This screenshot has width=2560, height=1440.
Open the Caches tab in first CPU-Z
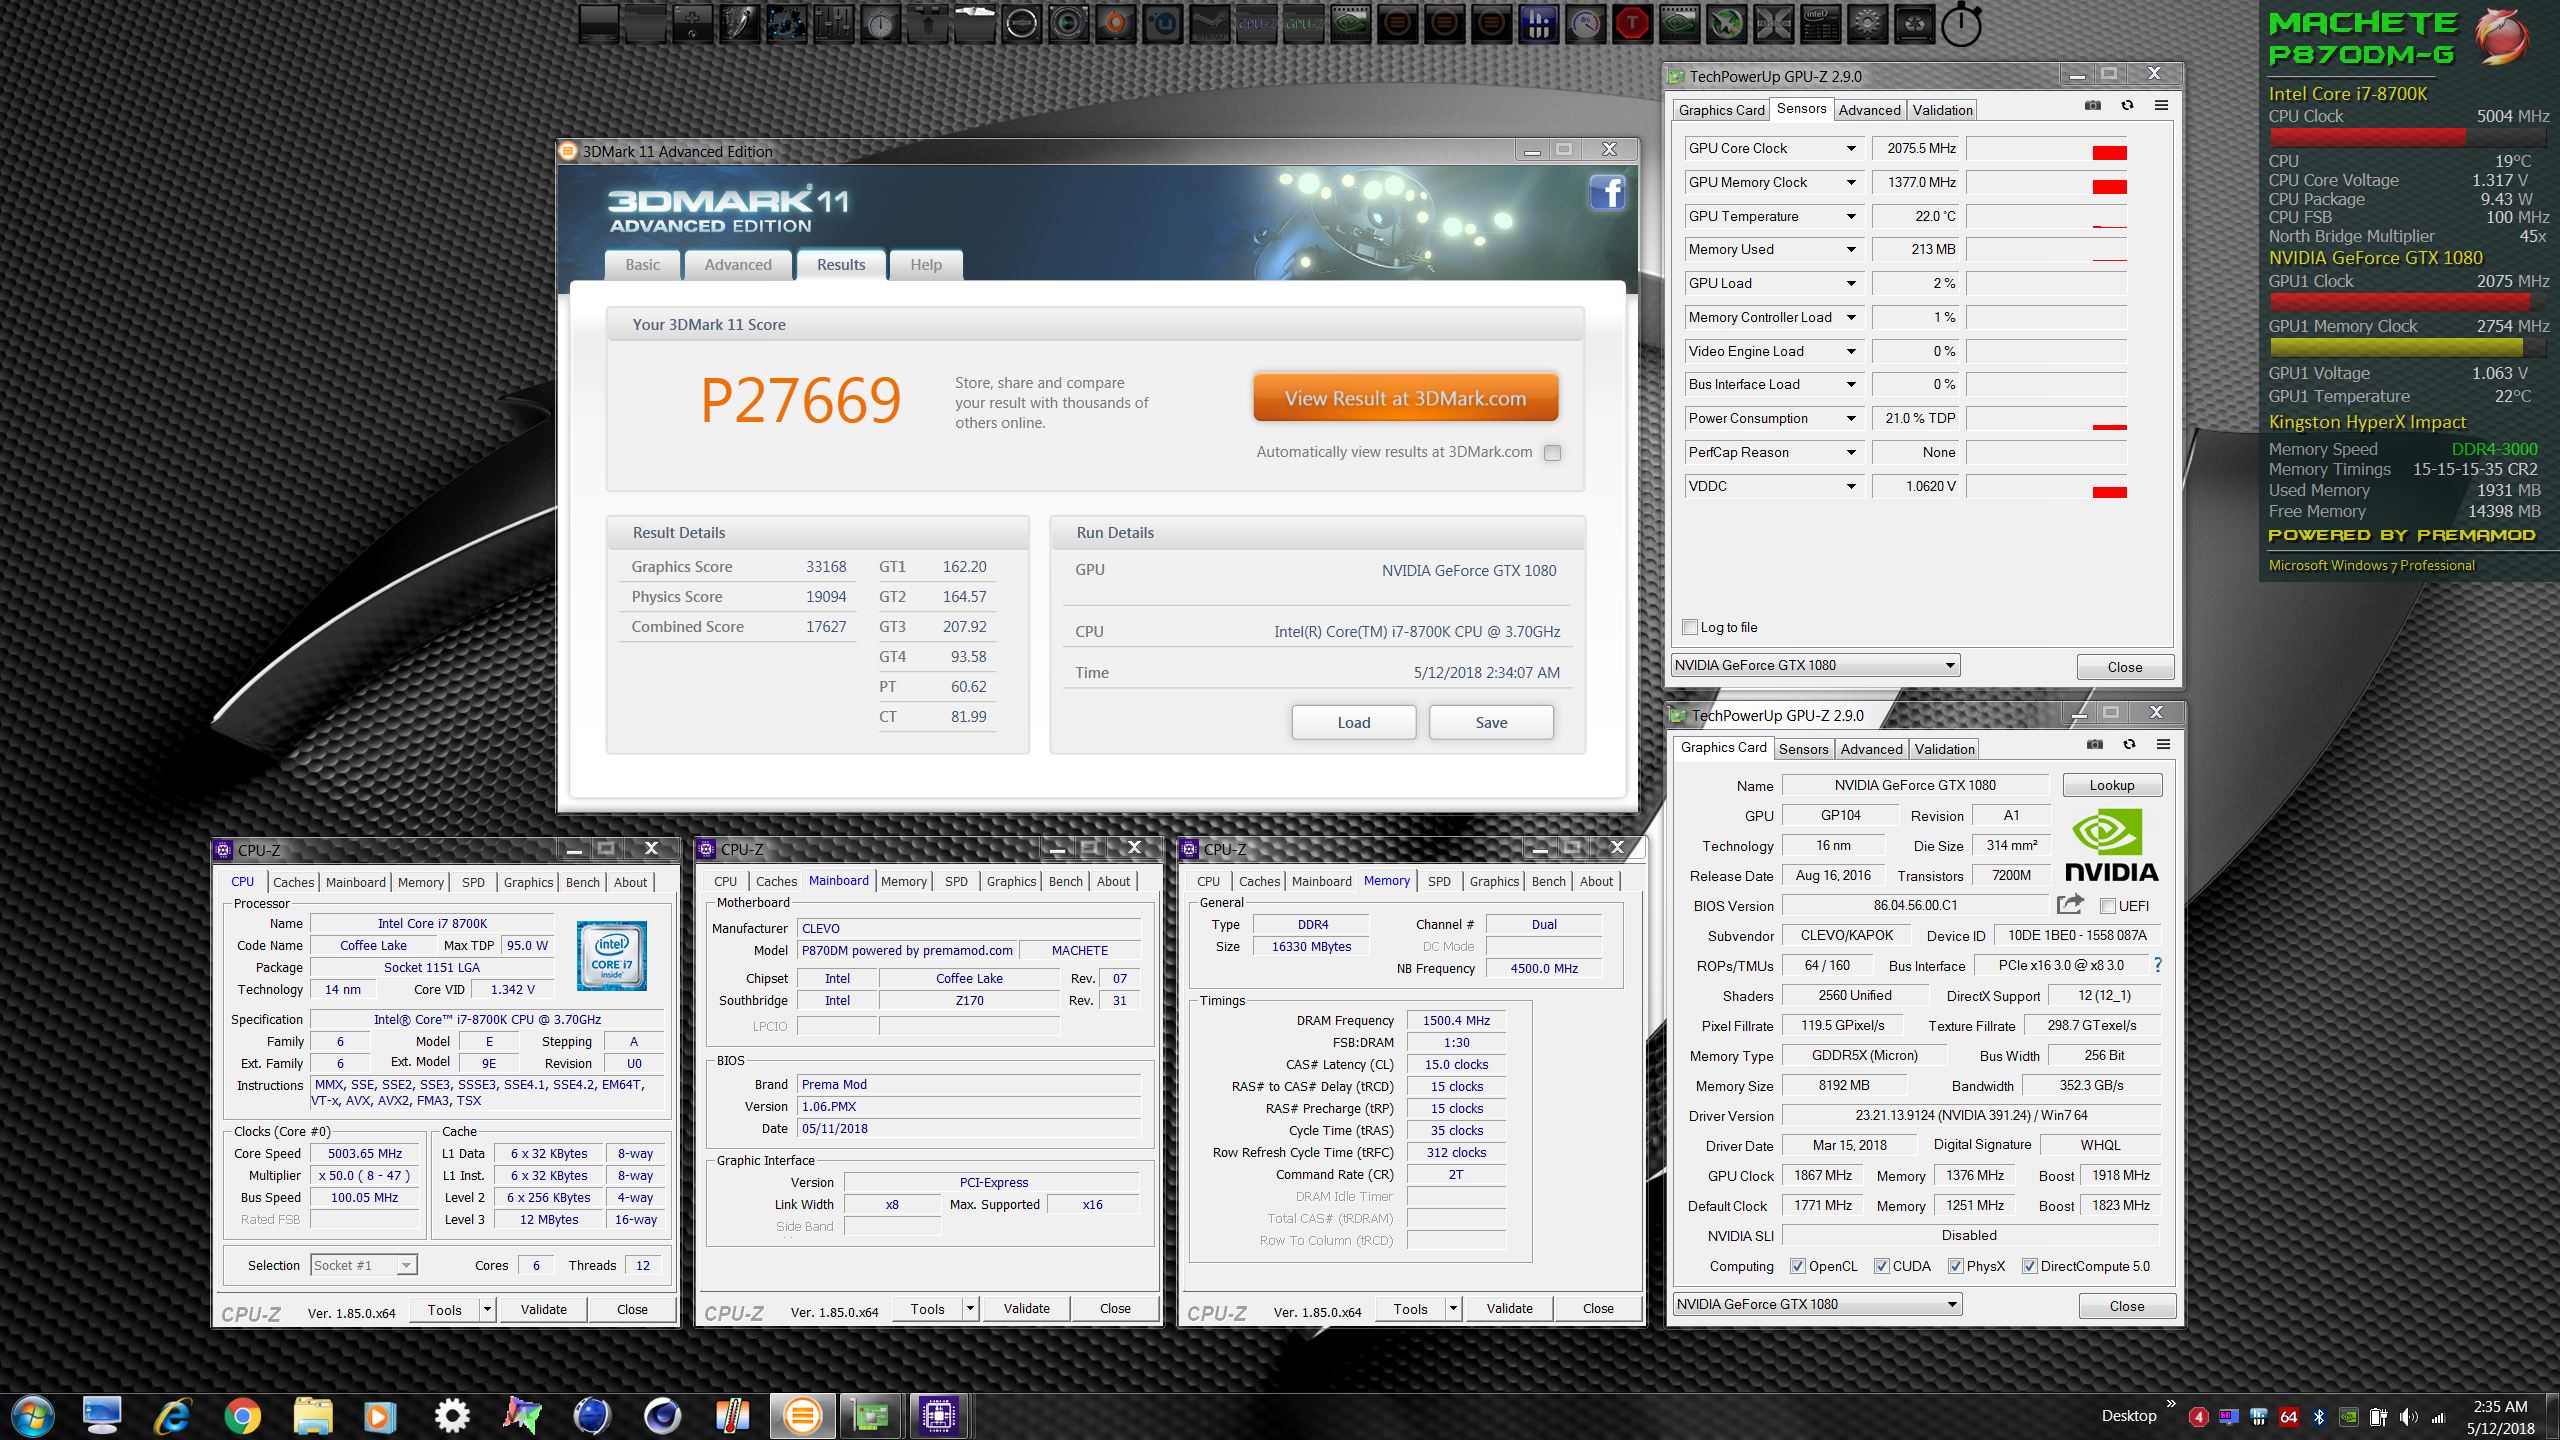point(293,882)
